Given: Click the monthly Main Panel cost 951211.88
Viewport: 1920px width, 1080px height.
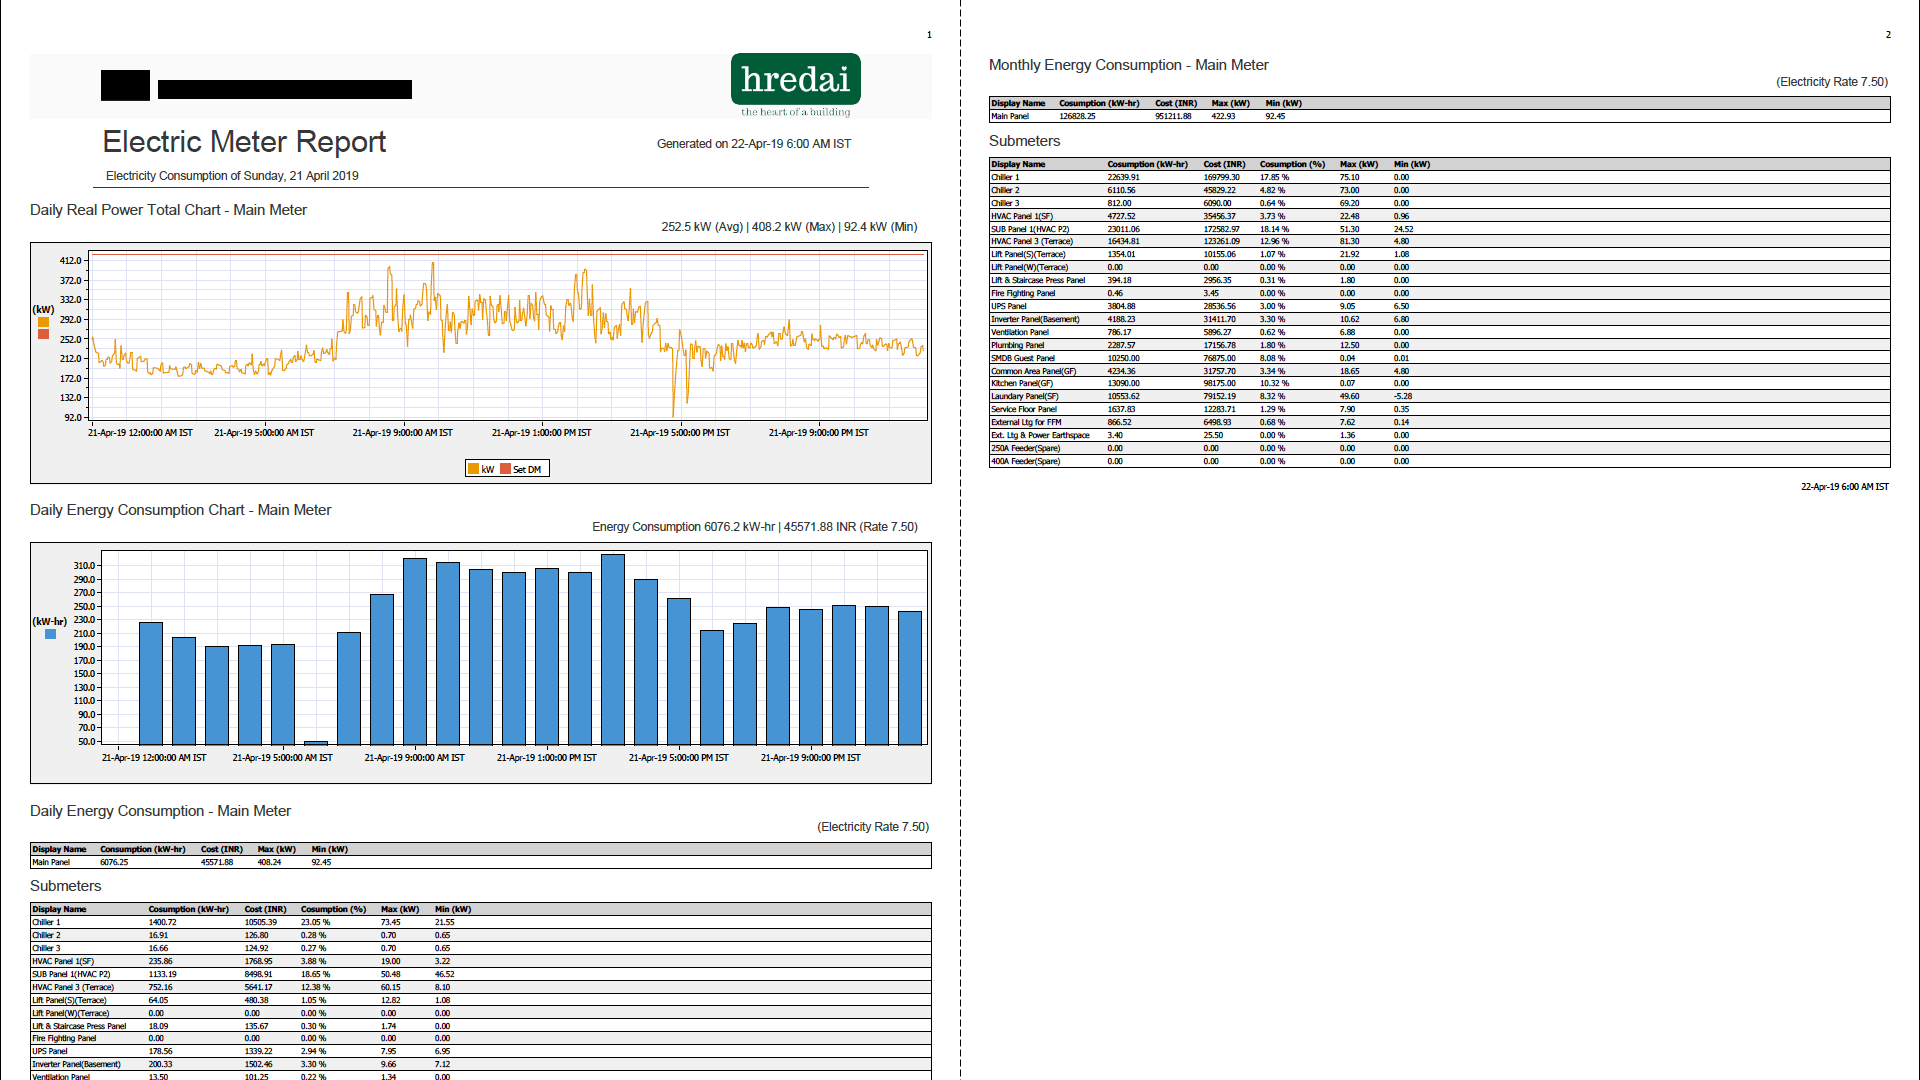Looking at the screenshot, I should pos(1173,116).
